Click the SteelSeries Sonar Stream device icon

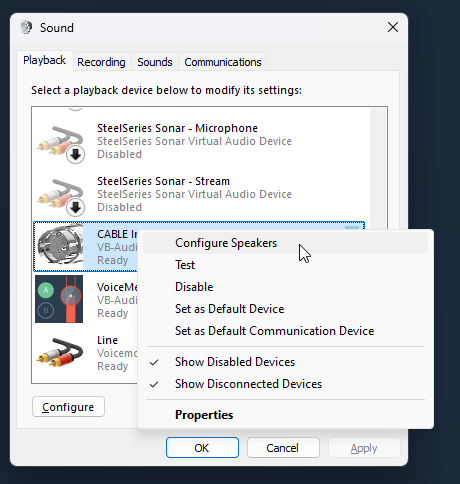point(61,197)
